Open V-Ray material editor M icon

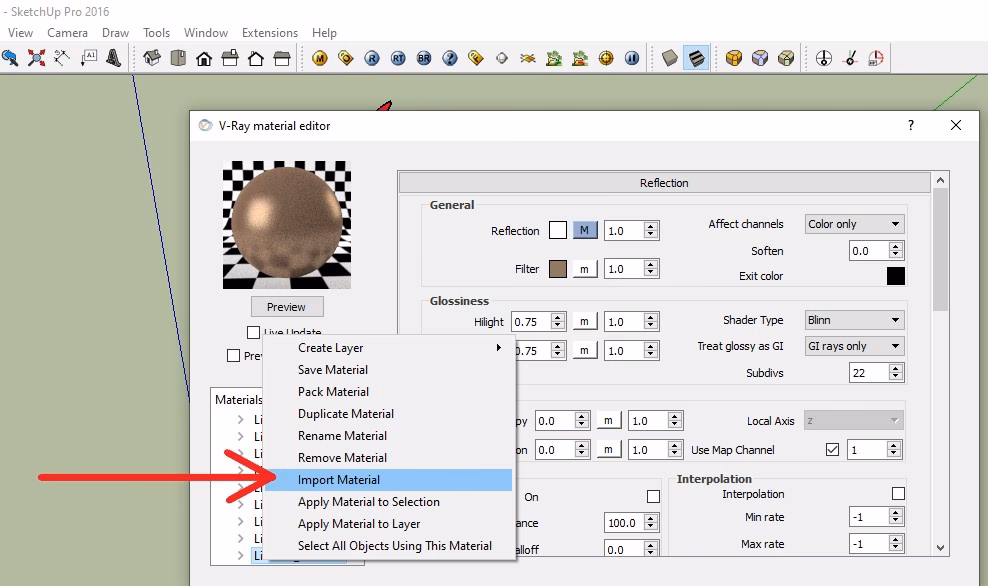click(320, 59)
